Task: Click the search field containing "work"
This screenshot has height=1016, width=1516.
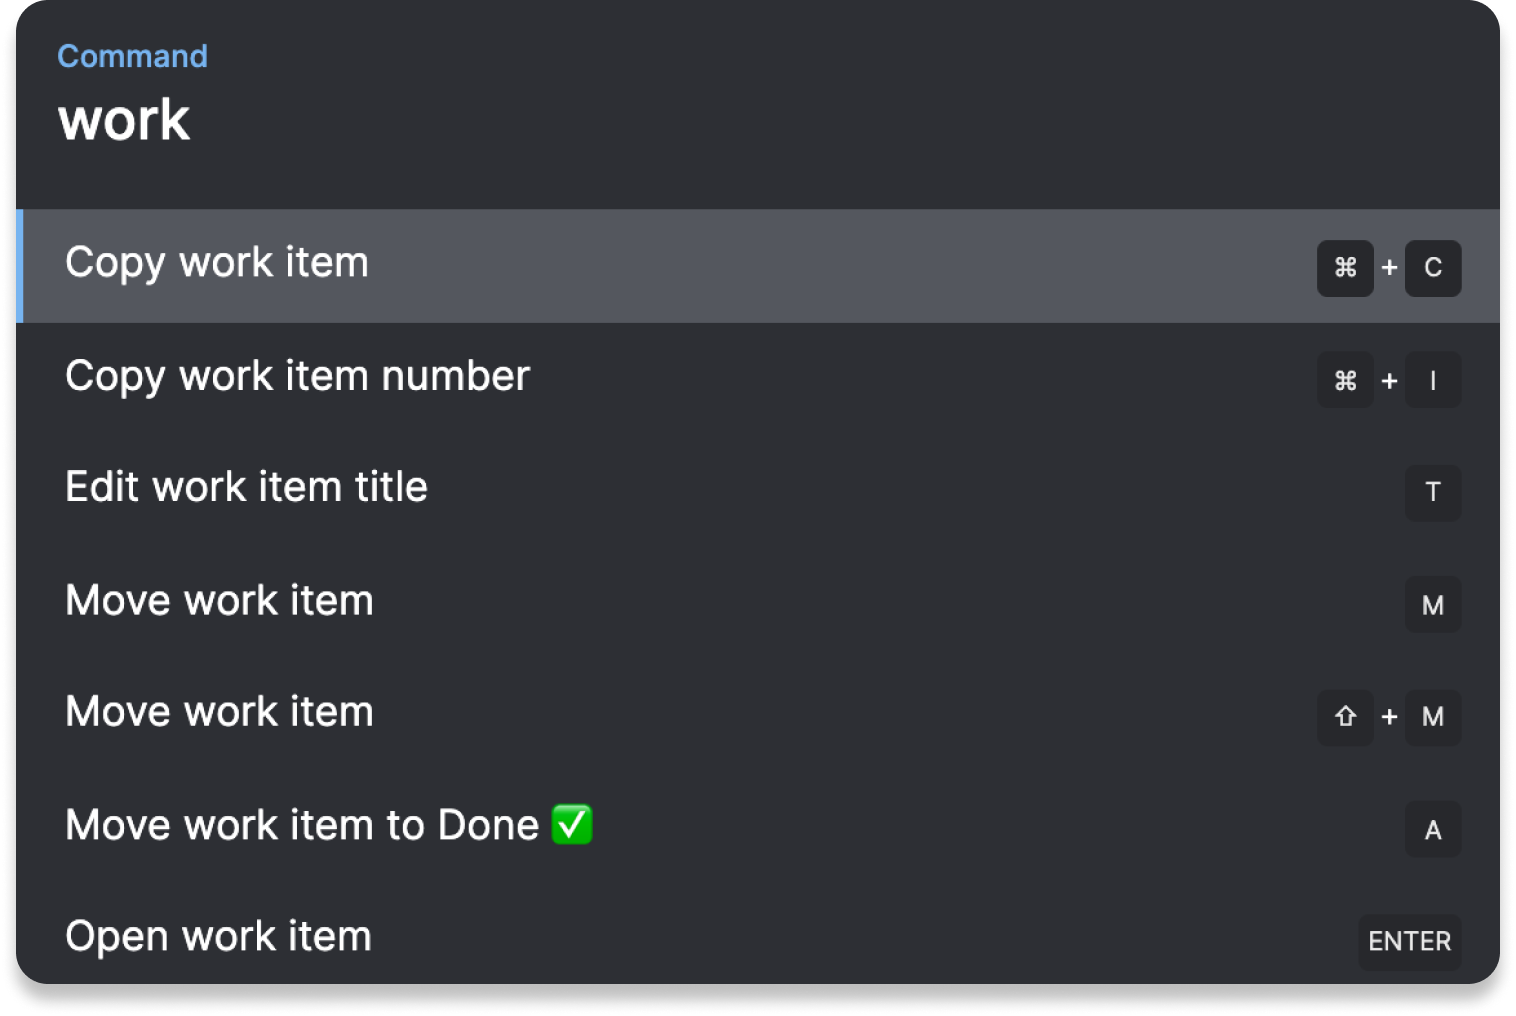Action: 124,121
